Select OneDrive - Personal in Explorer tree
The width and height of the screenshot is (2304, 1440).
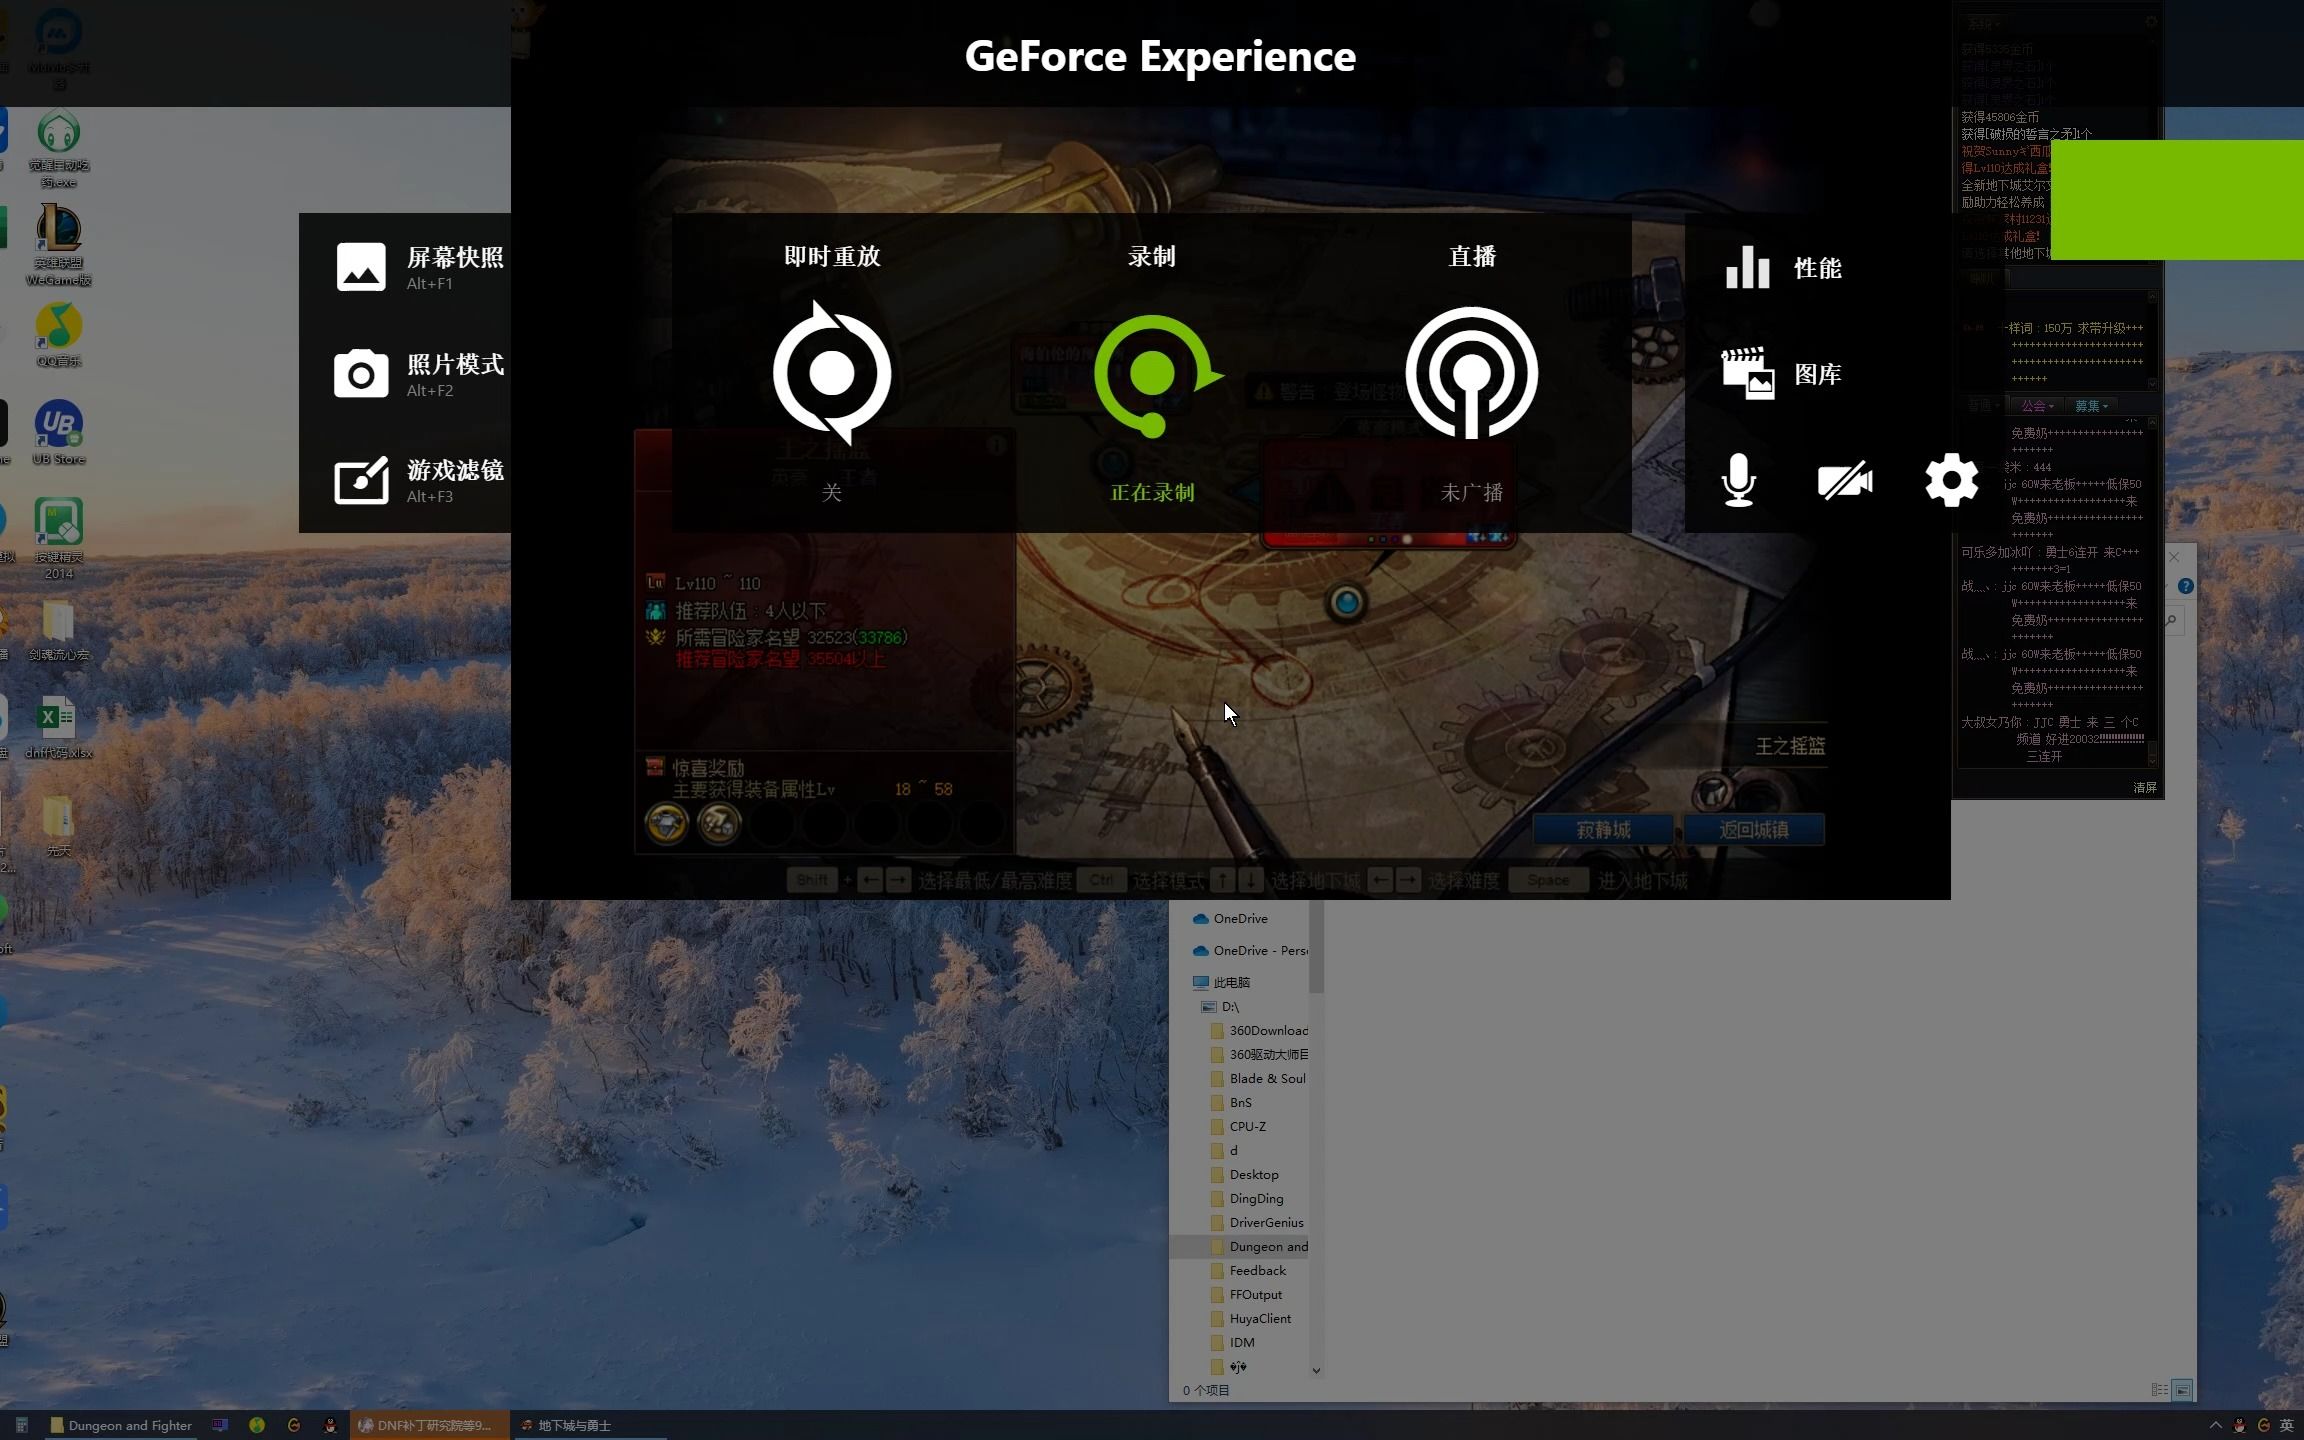click(x=1251, y=951)
